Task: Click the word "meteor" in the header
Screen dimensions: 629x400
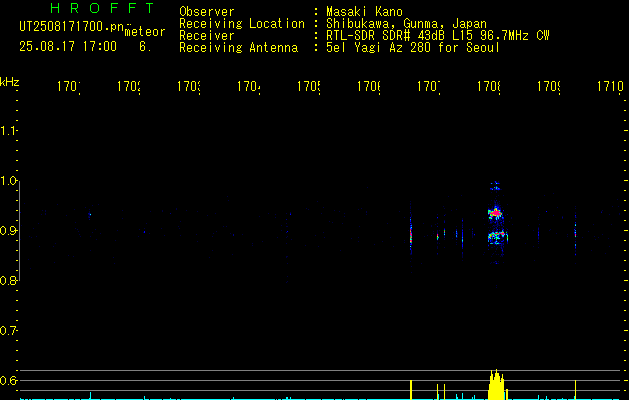Action: (145, 32)
